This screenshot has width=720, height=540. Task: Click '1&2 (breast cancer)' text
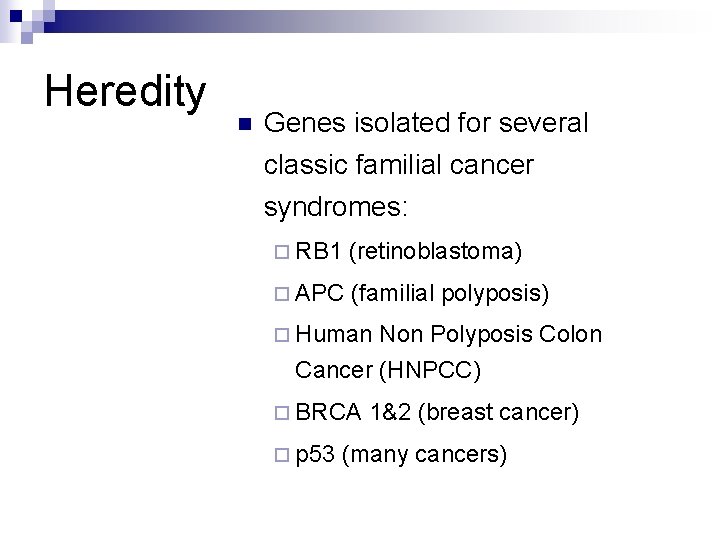474,412
